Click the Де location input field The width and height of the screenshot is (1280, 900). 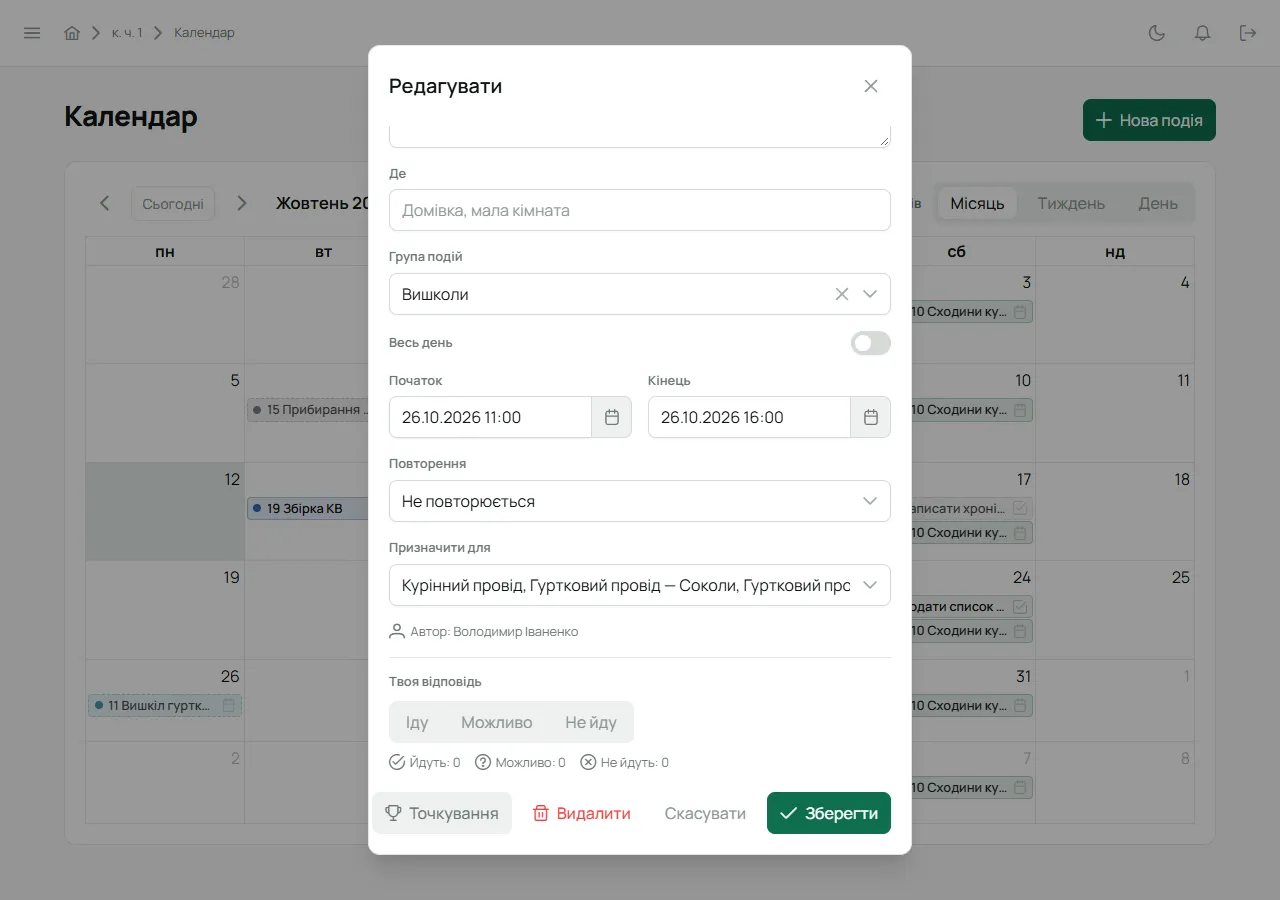640,210
